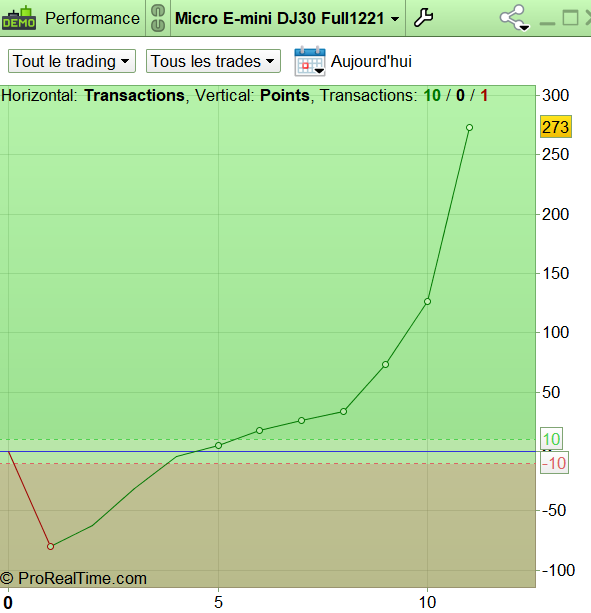
Task: Open the Tous les trades dropdown
Action: point(213,61)
